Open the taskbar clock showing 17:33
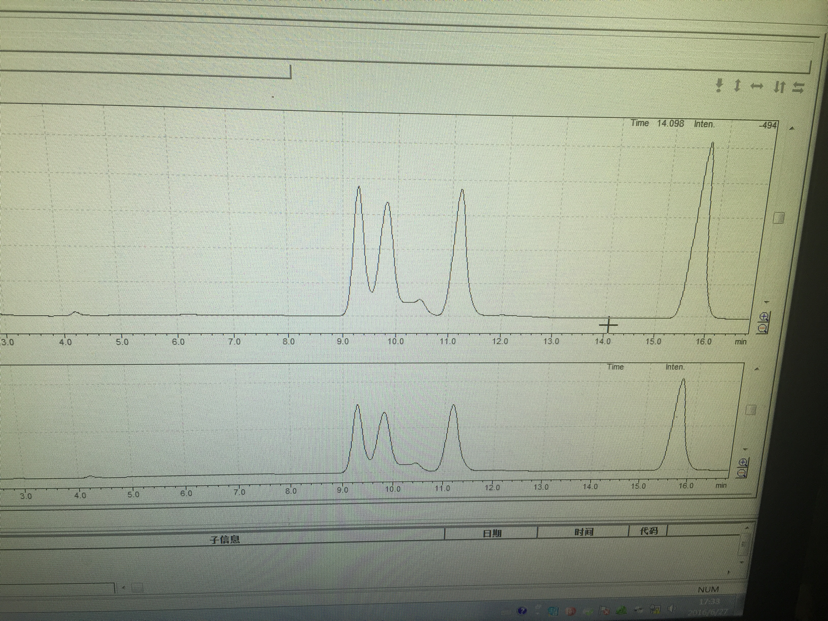This screenshot has width=828, height=621. [711, 607]
